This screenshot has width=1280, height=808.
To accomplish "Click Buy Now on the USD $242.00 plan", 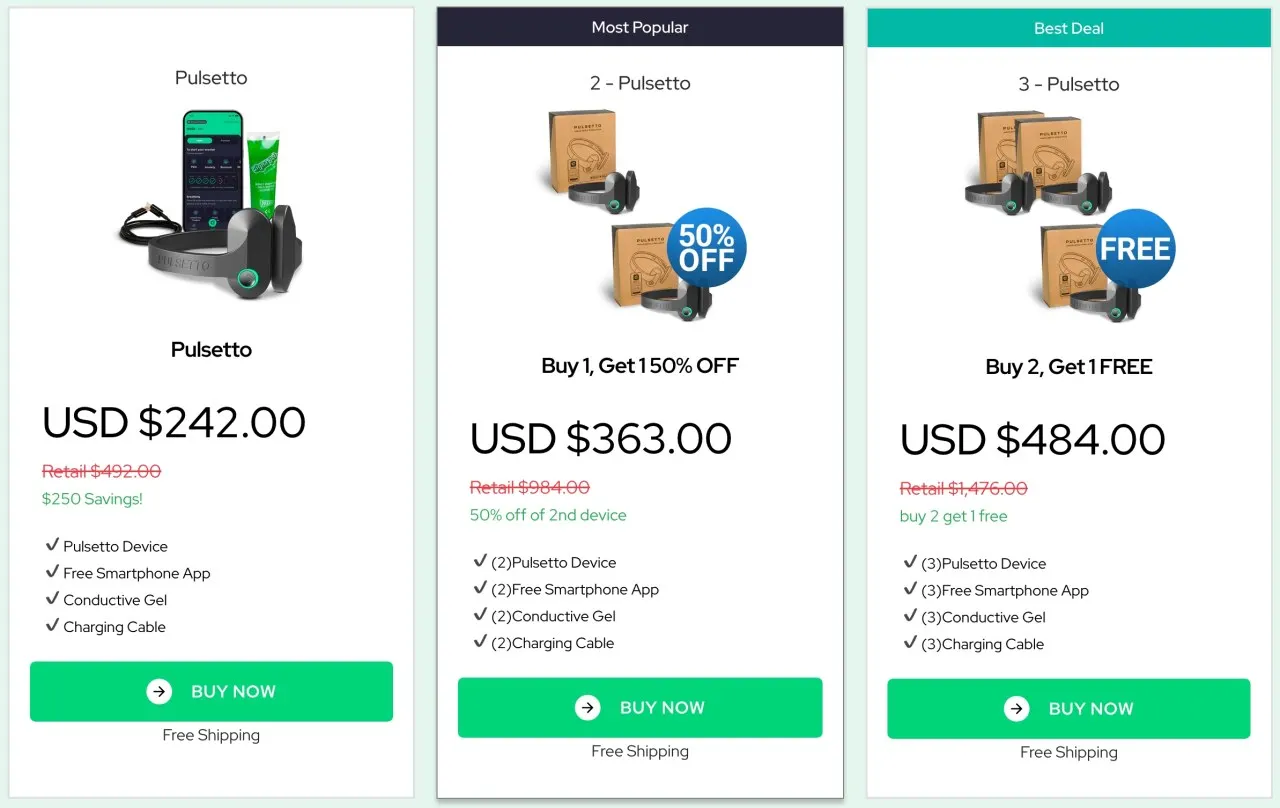I will pyautogui.click(x=211, y=691).
